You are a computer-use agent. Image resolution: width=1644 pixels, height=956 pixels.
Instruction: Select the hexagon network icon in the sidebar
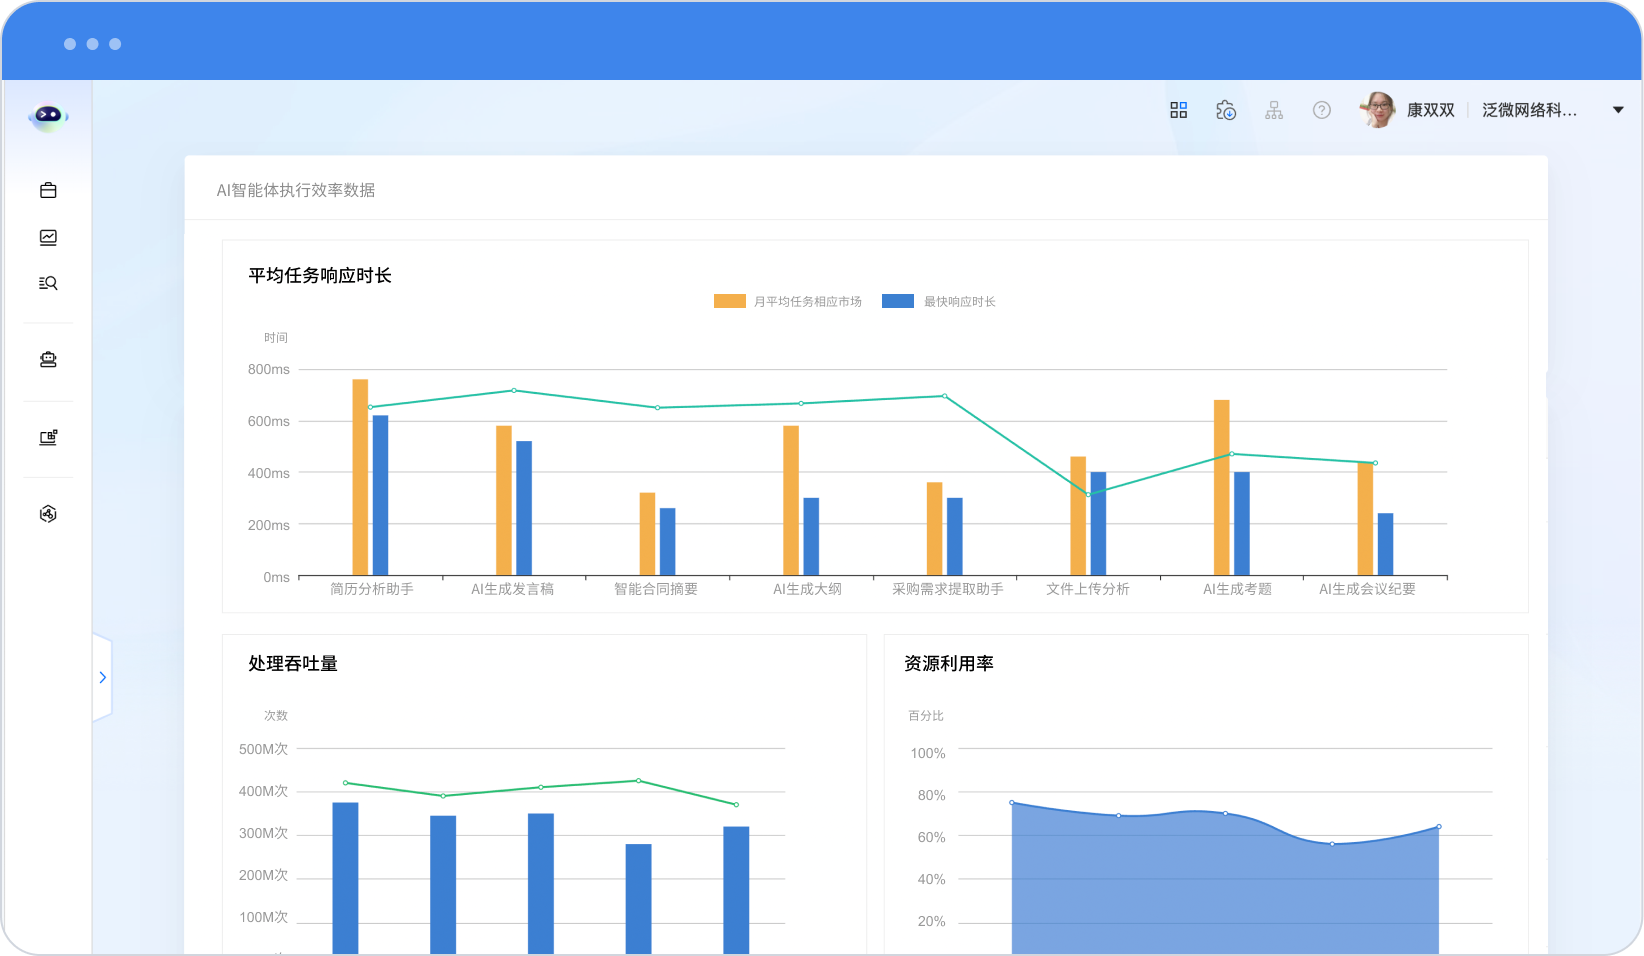[48, 514]
